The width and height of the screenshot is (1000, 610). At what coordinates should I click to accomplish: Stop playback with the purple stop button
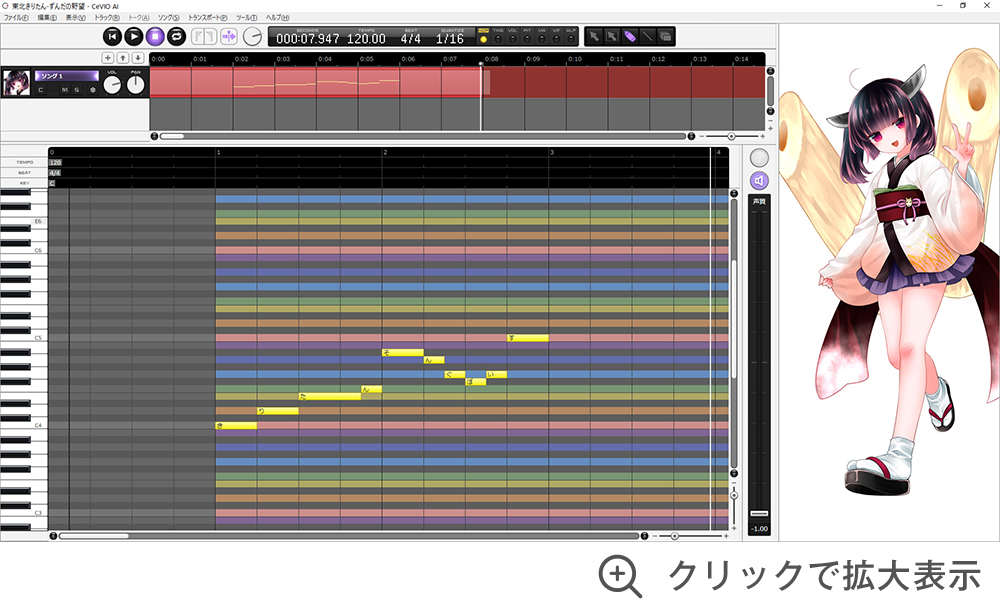[155, 36]
